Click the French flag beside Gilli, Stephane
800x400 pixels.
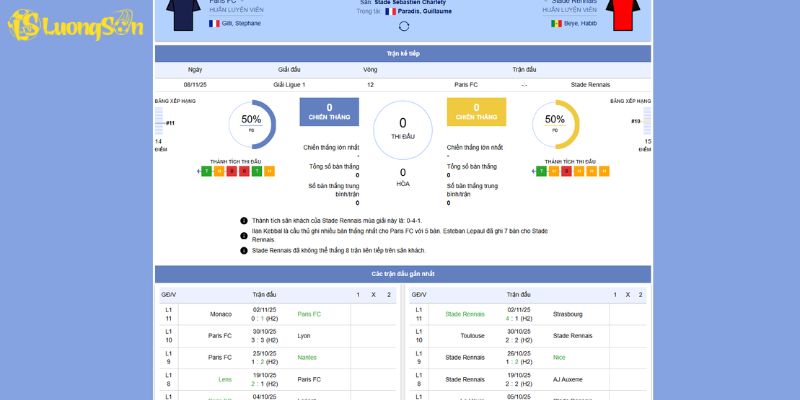coord(214,23)
